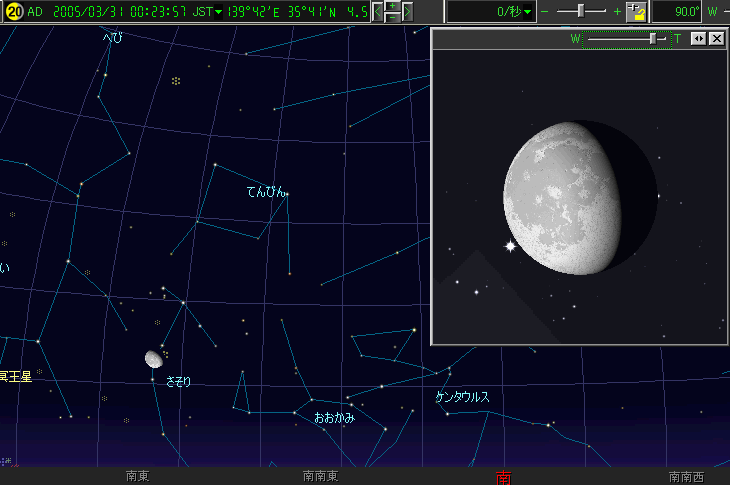Click the left-right arrows button in Moon window
This screenshot has width=730, height=485.
(699, 38)
